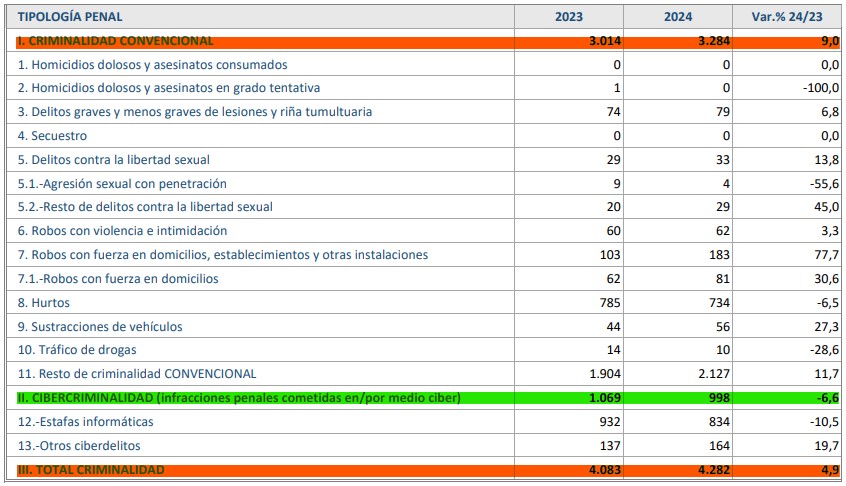
Task: Click the 2023 value '74' for lesiones
Action: (x=613, y=112)
